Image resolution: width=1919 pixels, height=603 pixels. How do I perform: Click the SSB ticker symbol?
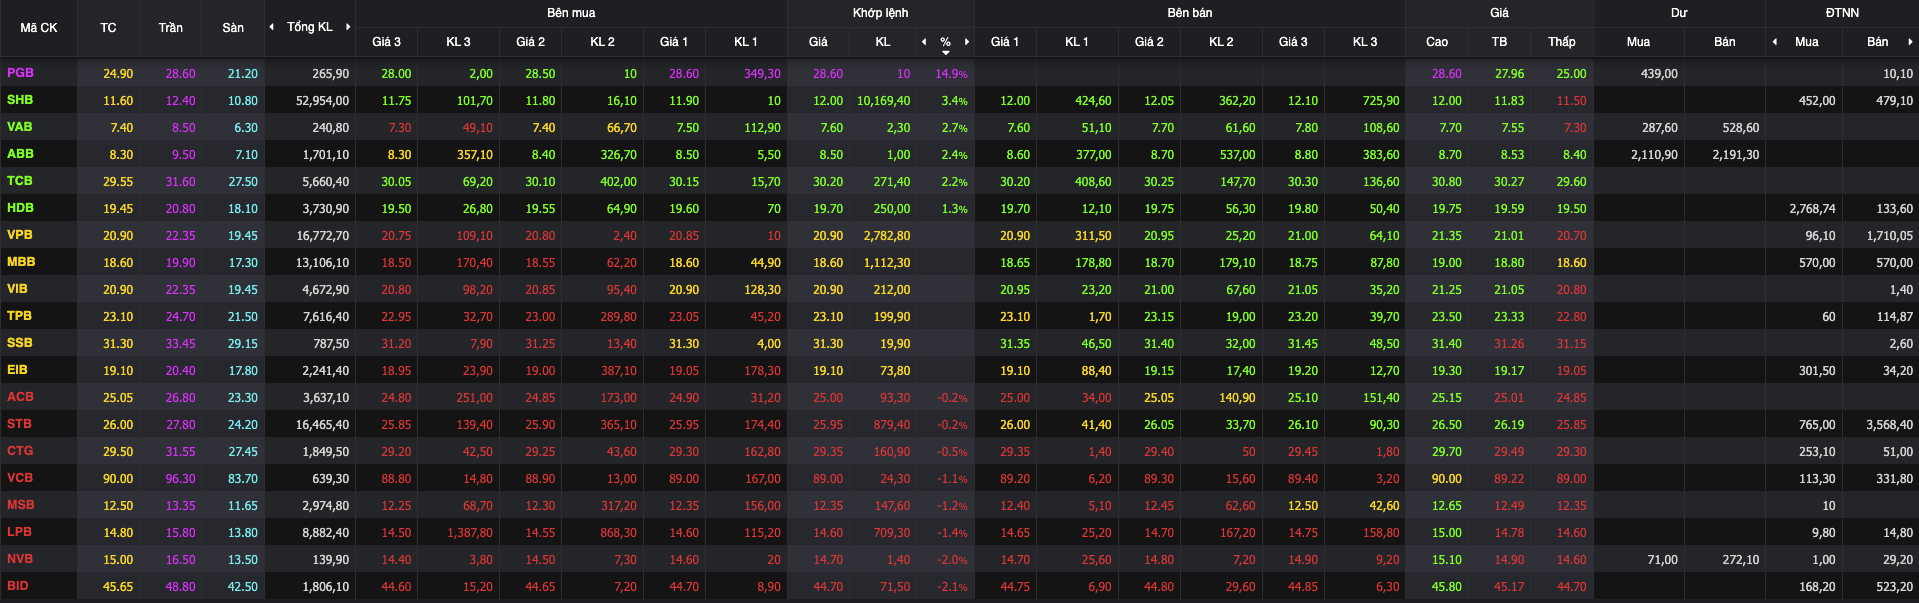pos(20,343)
